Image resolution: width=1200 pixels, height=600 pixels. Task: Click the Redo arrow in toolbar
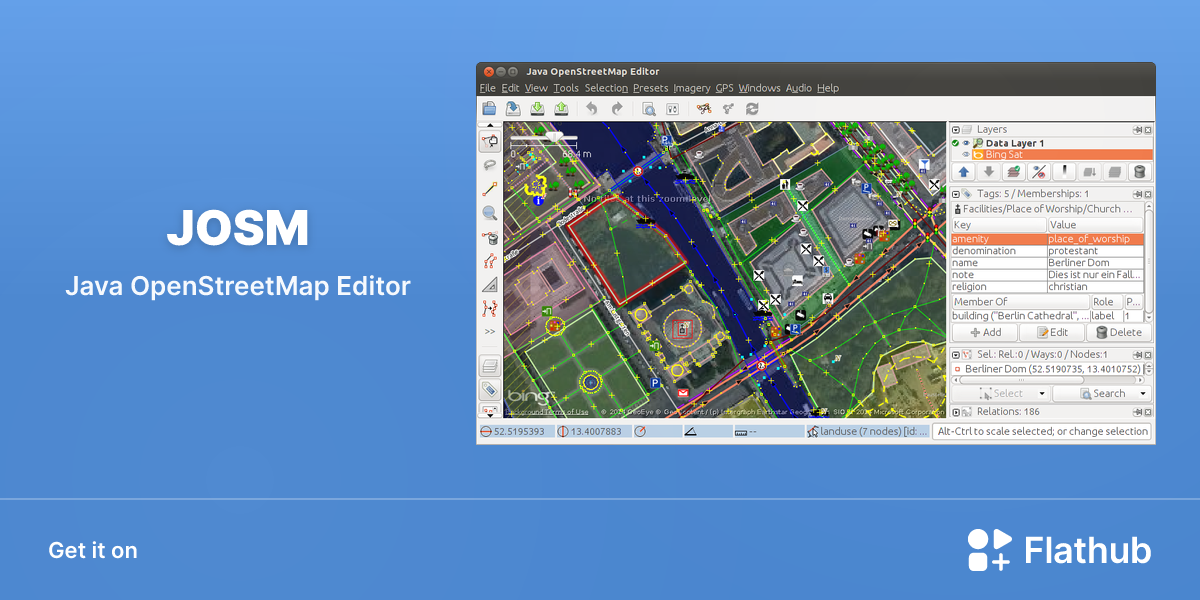(617, 109)
